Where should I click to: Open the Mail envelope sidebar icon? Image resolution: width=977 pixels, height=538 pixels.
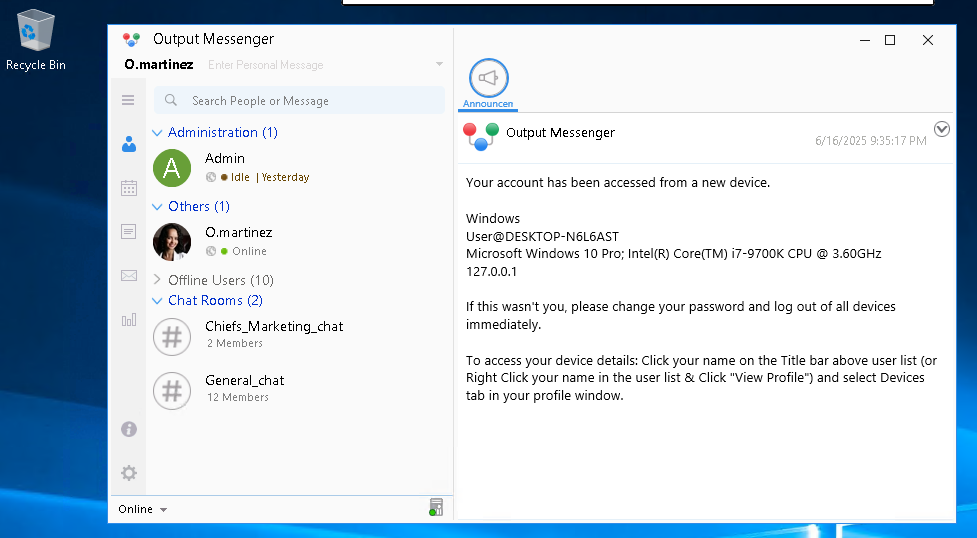pos(128,276)
